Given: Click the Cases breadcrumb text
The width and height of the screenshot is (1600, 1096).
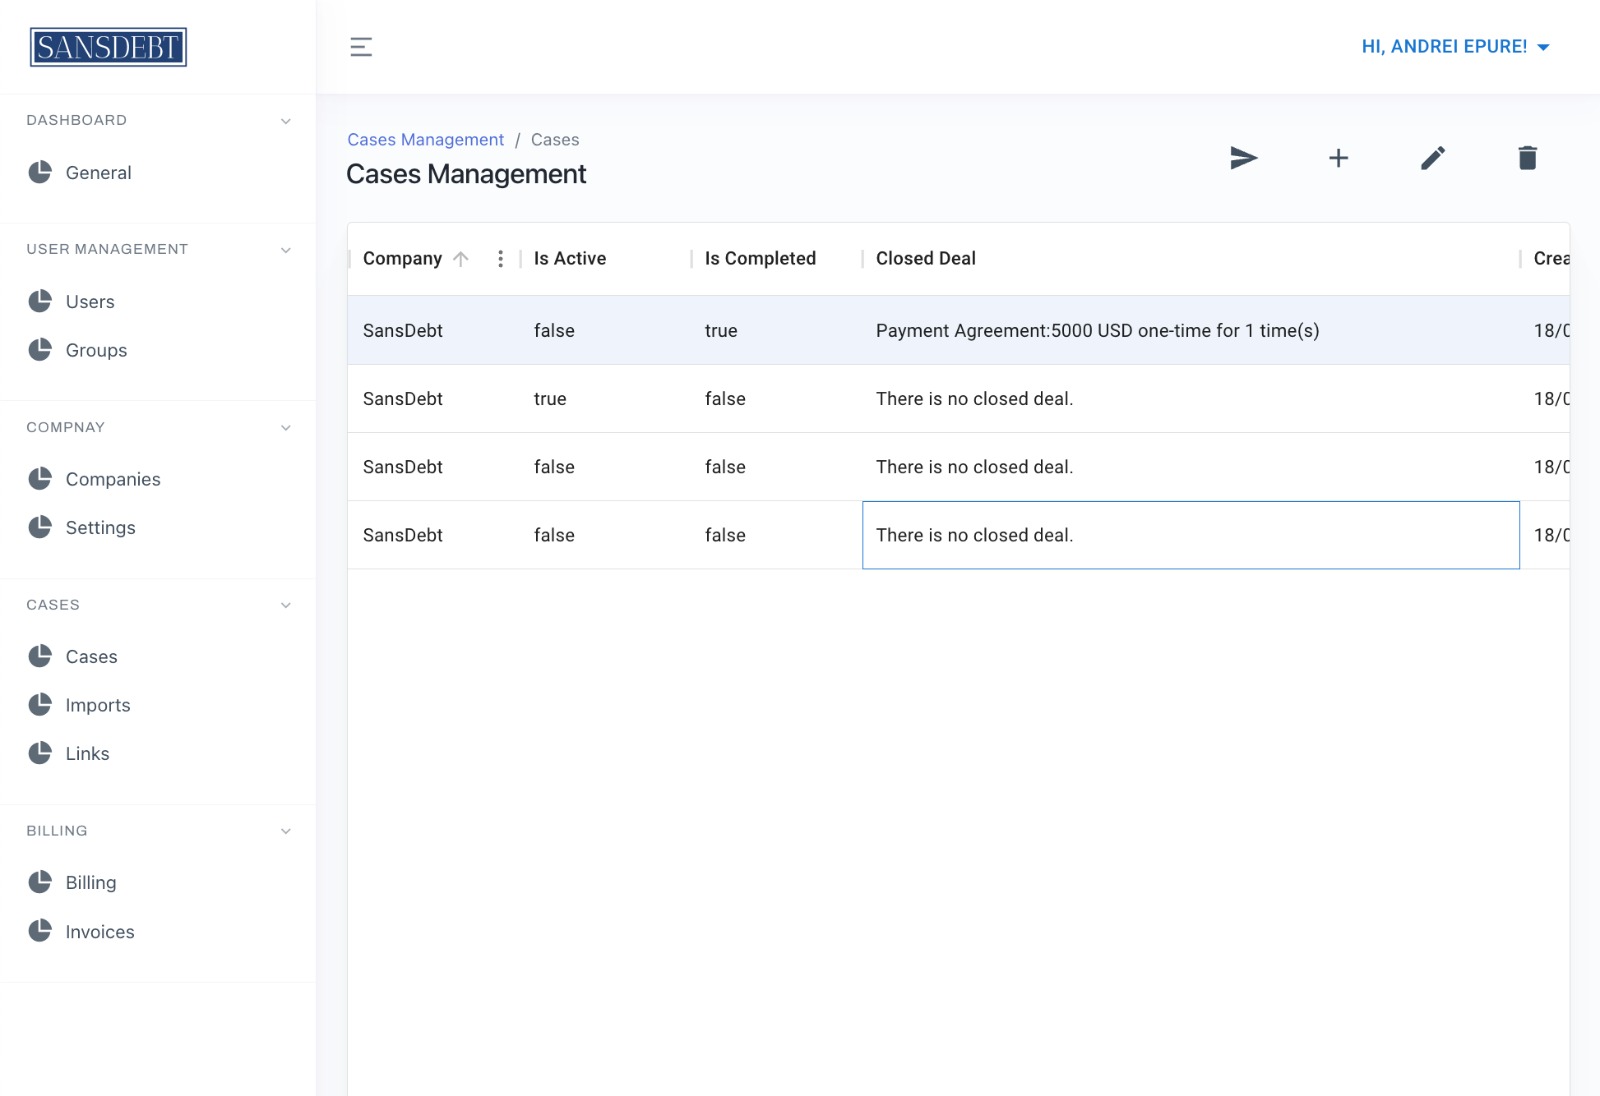Looking at the screenshot, I should tap(555, 140).
